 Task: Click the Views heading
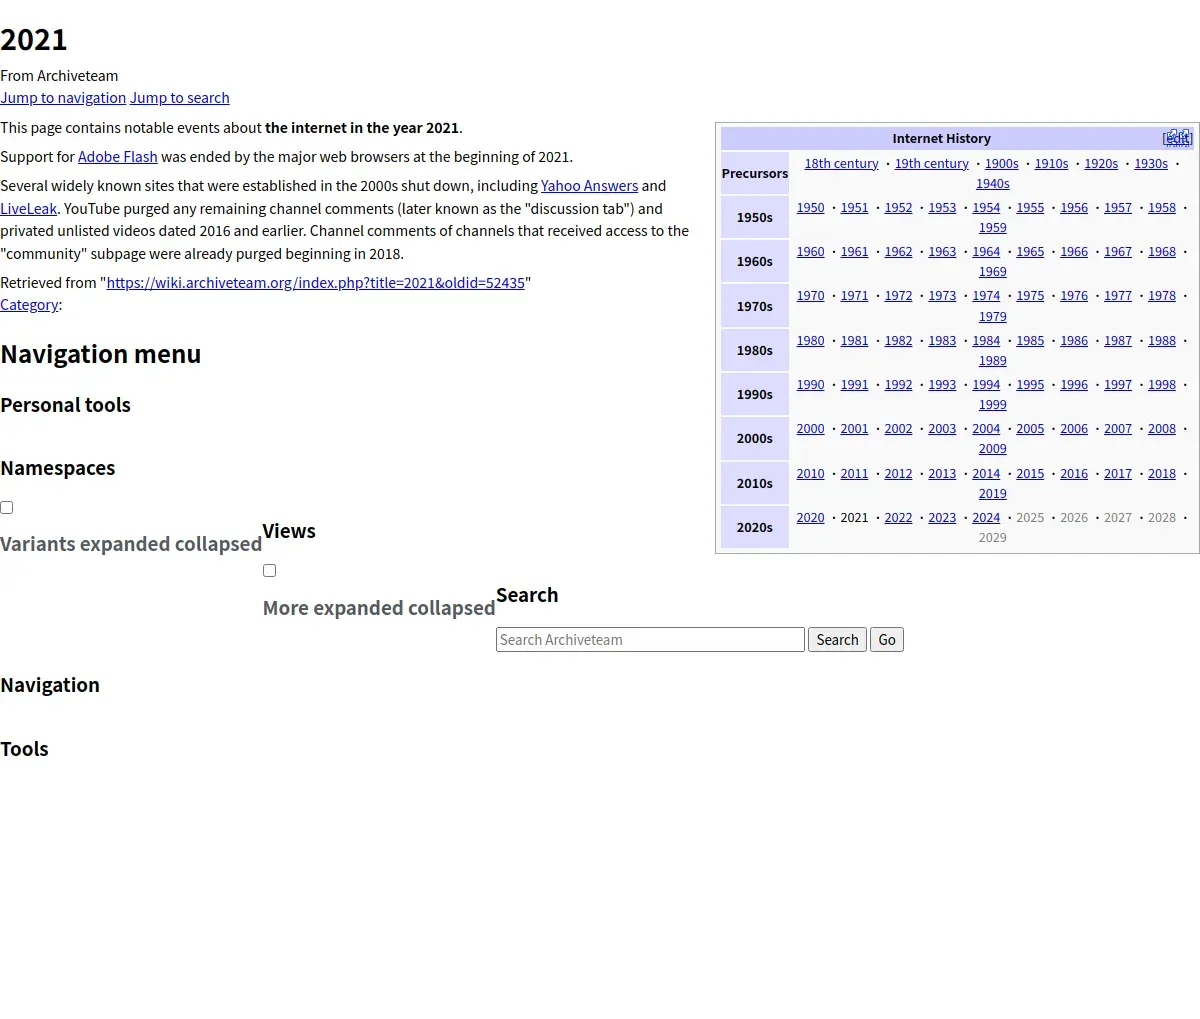[x=289, y=531]
